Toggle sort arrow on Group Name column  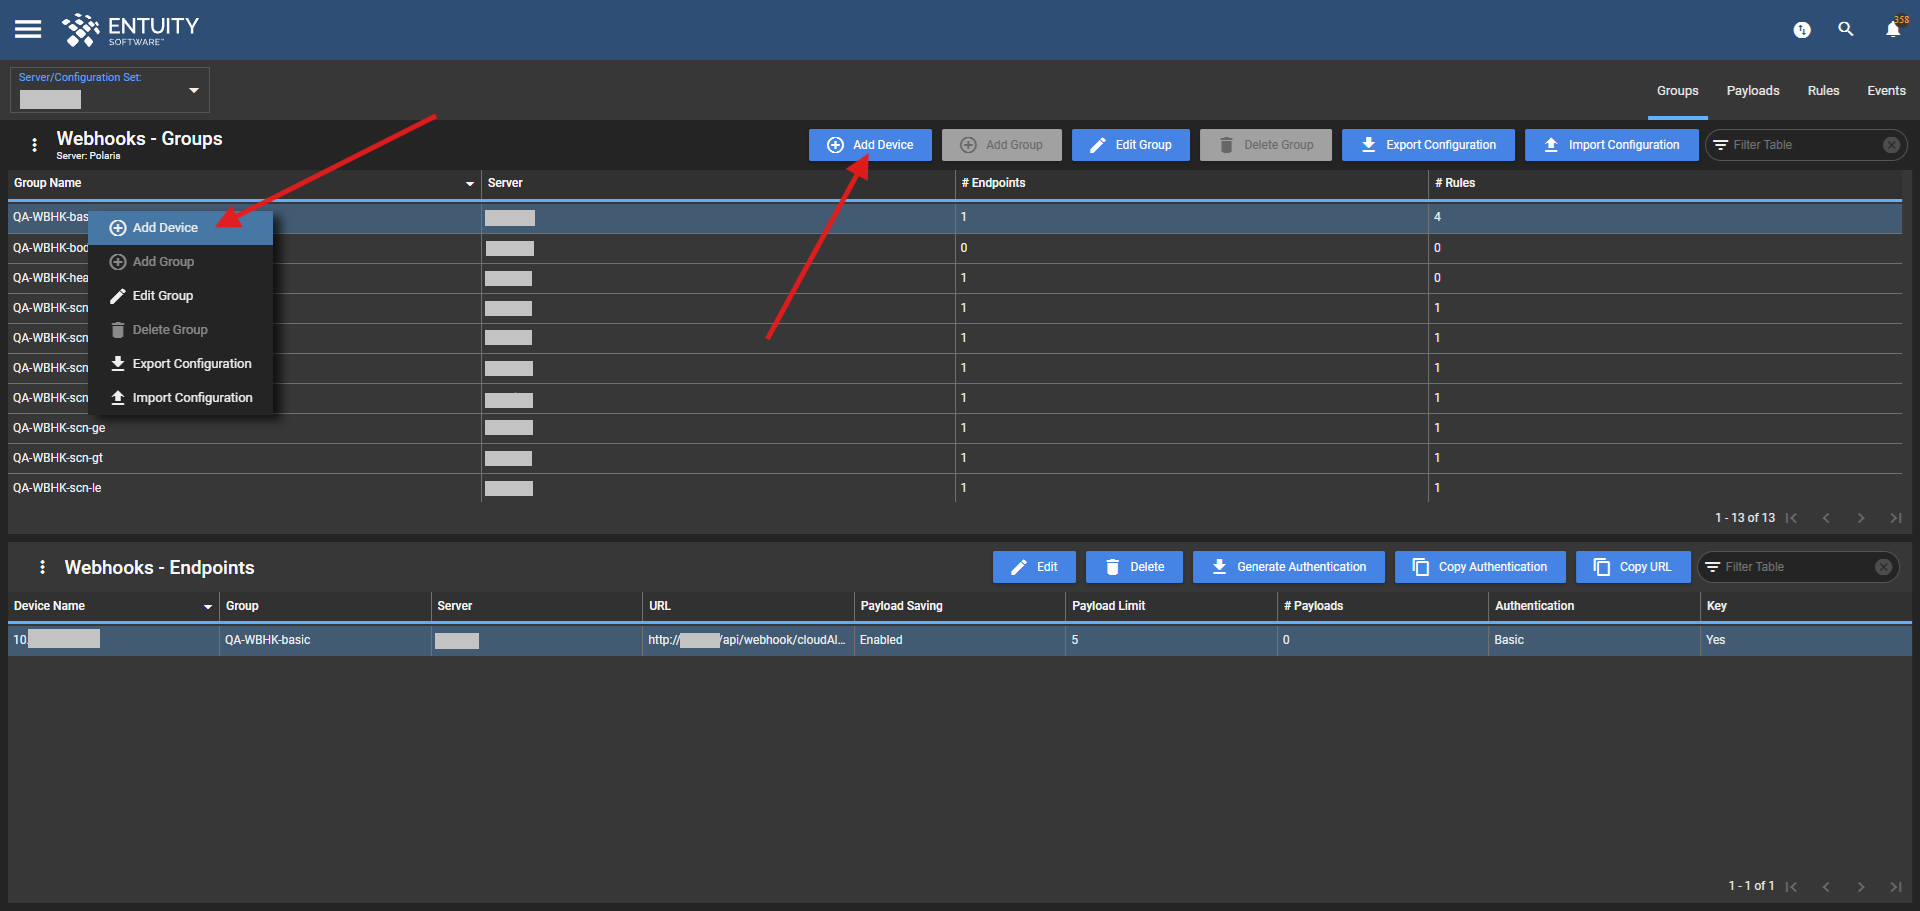[x=470, y=184]
